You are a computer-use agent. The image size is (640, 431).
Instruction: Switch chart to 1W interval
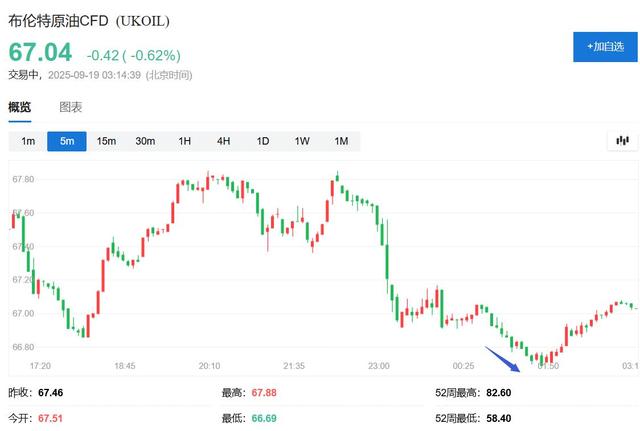click(302, 141)
